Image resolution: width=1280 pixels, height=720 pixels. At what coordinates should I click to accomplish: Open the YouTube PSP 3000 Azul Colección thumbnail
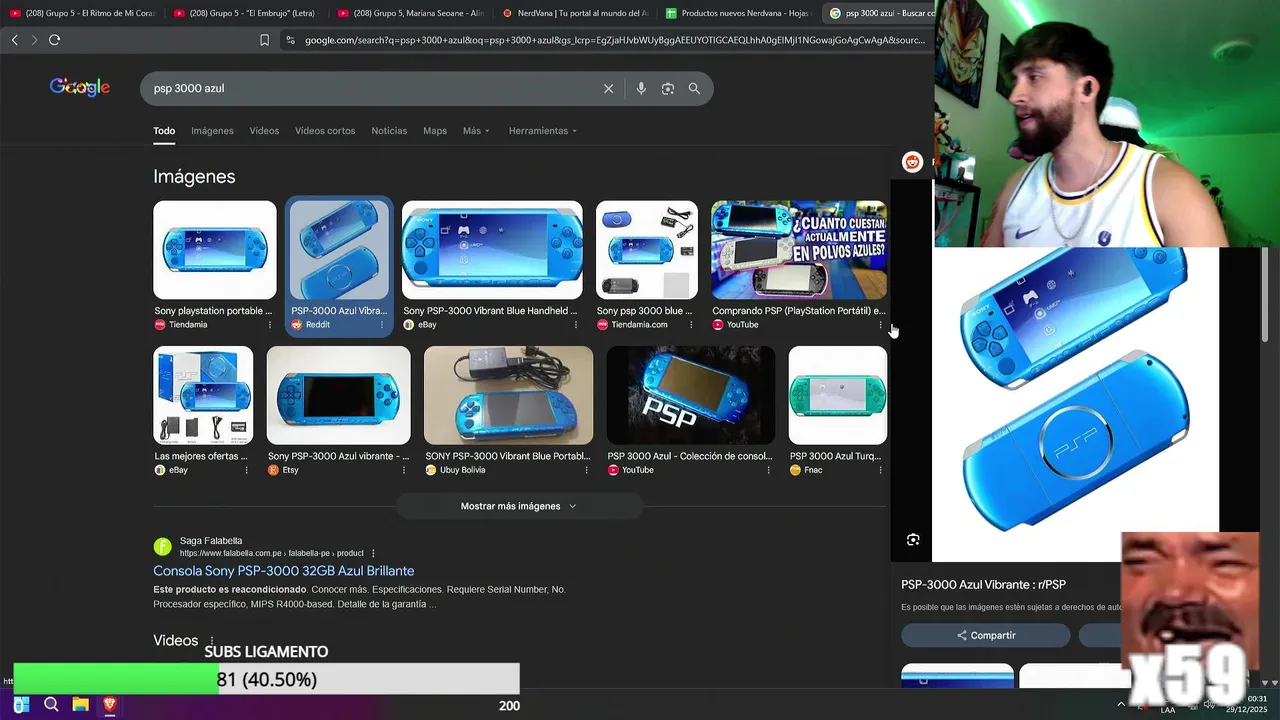[x=690, y=395]
